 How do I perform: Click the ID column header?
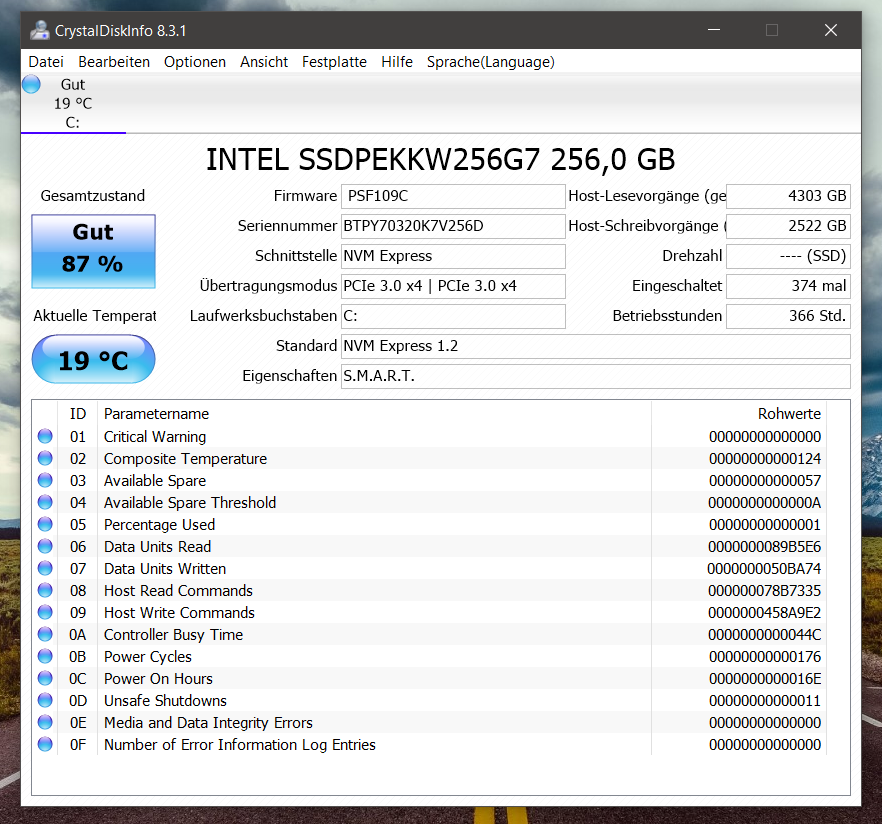point(78,414)
